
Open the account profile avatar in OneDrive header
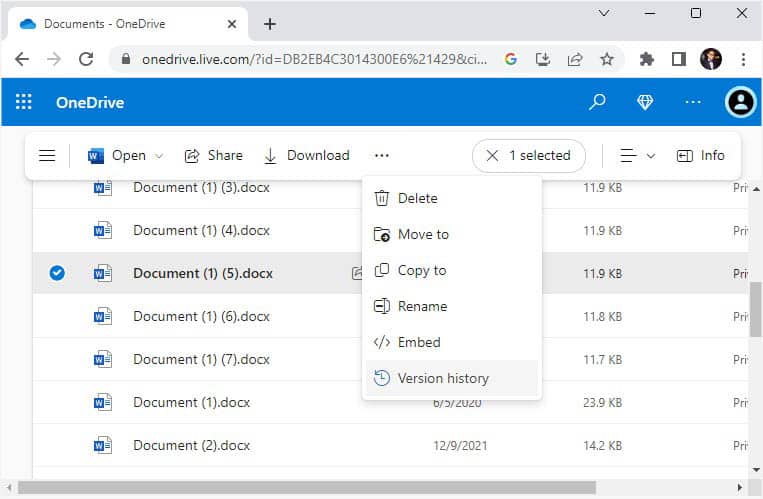[x=740, y=102]
